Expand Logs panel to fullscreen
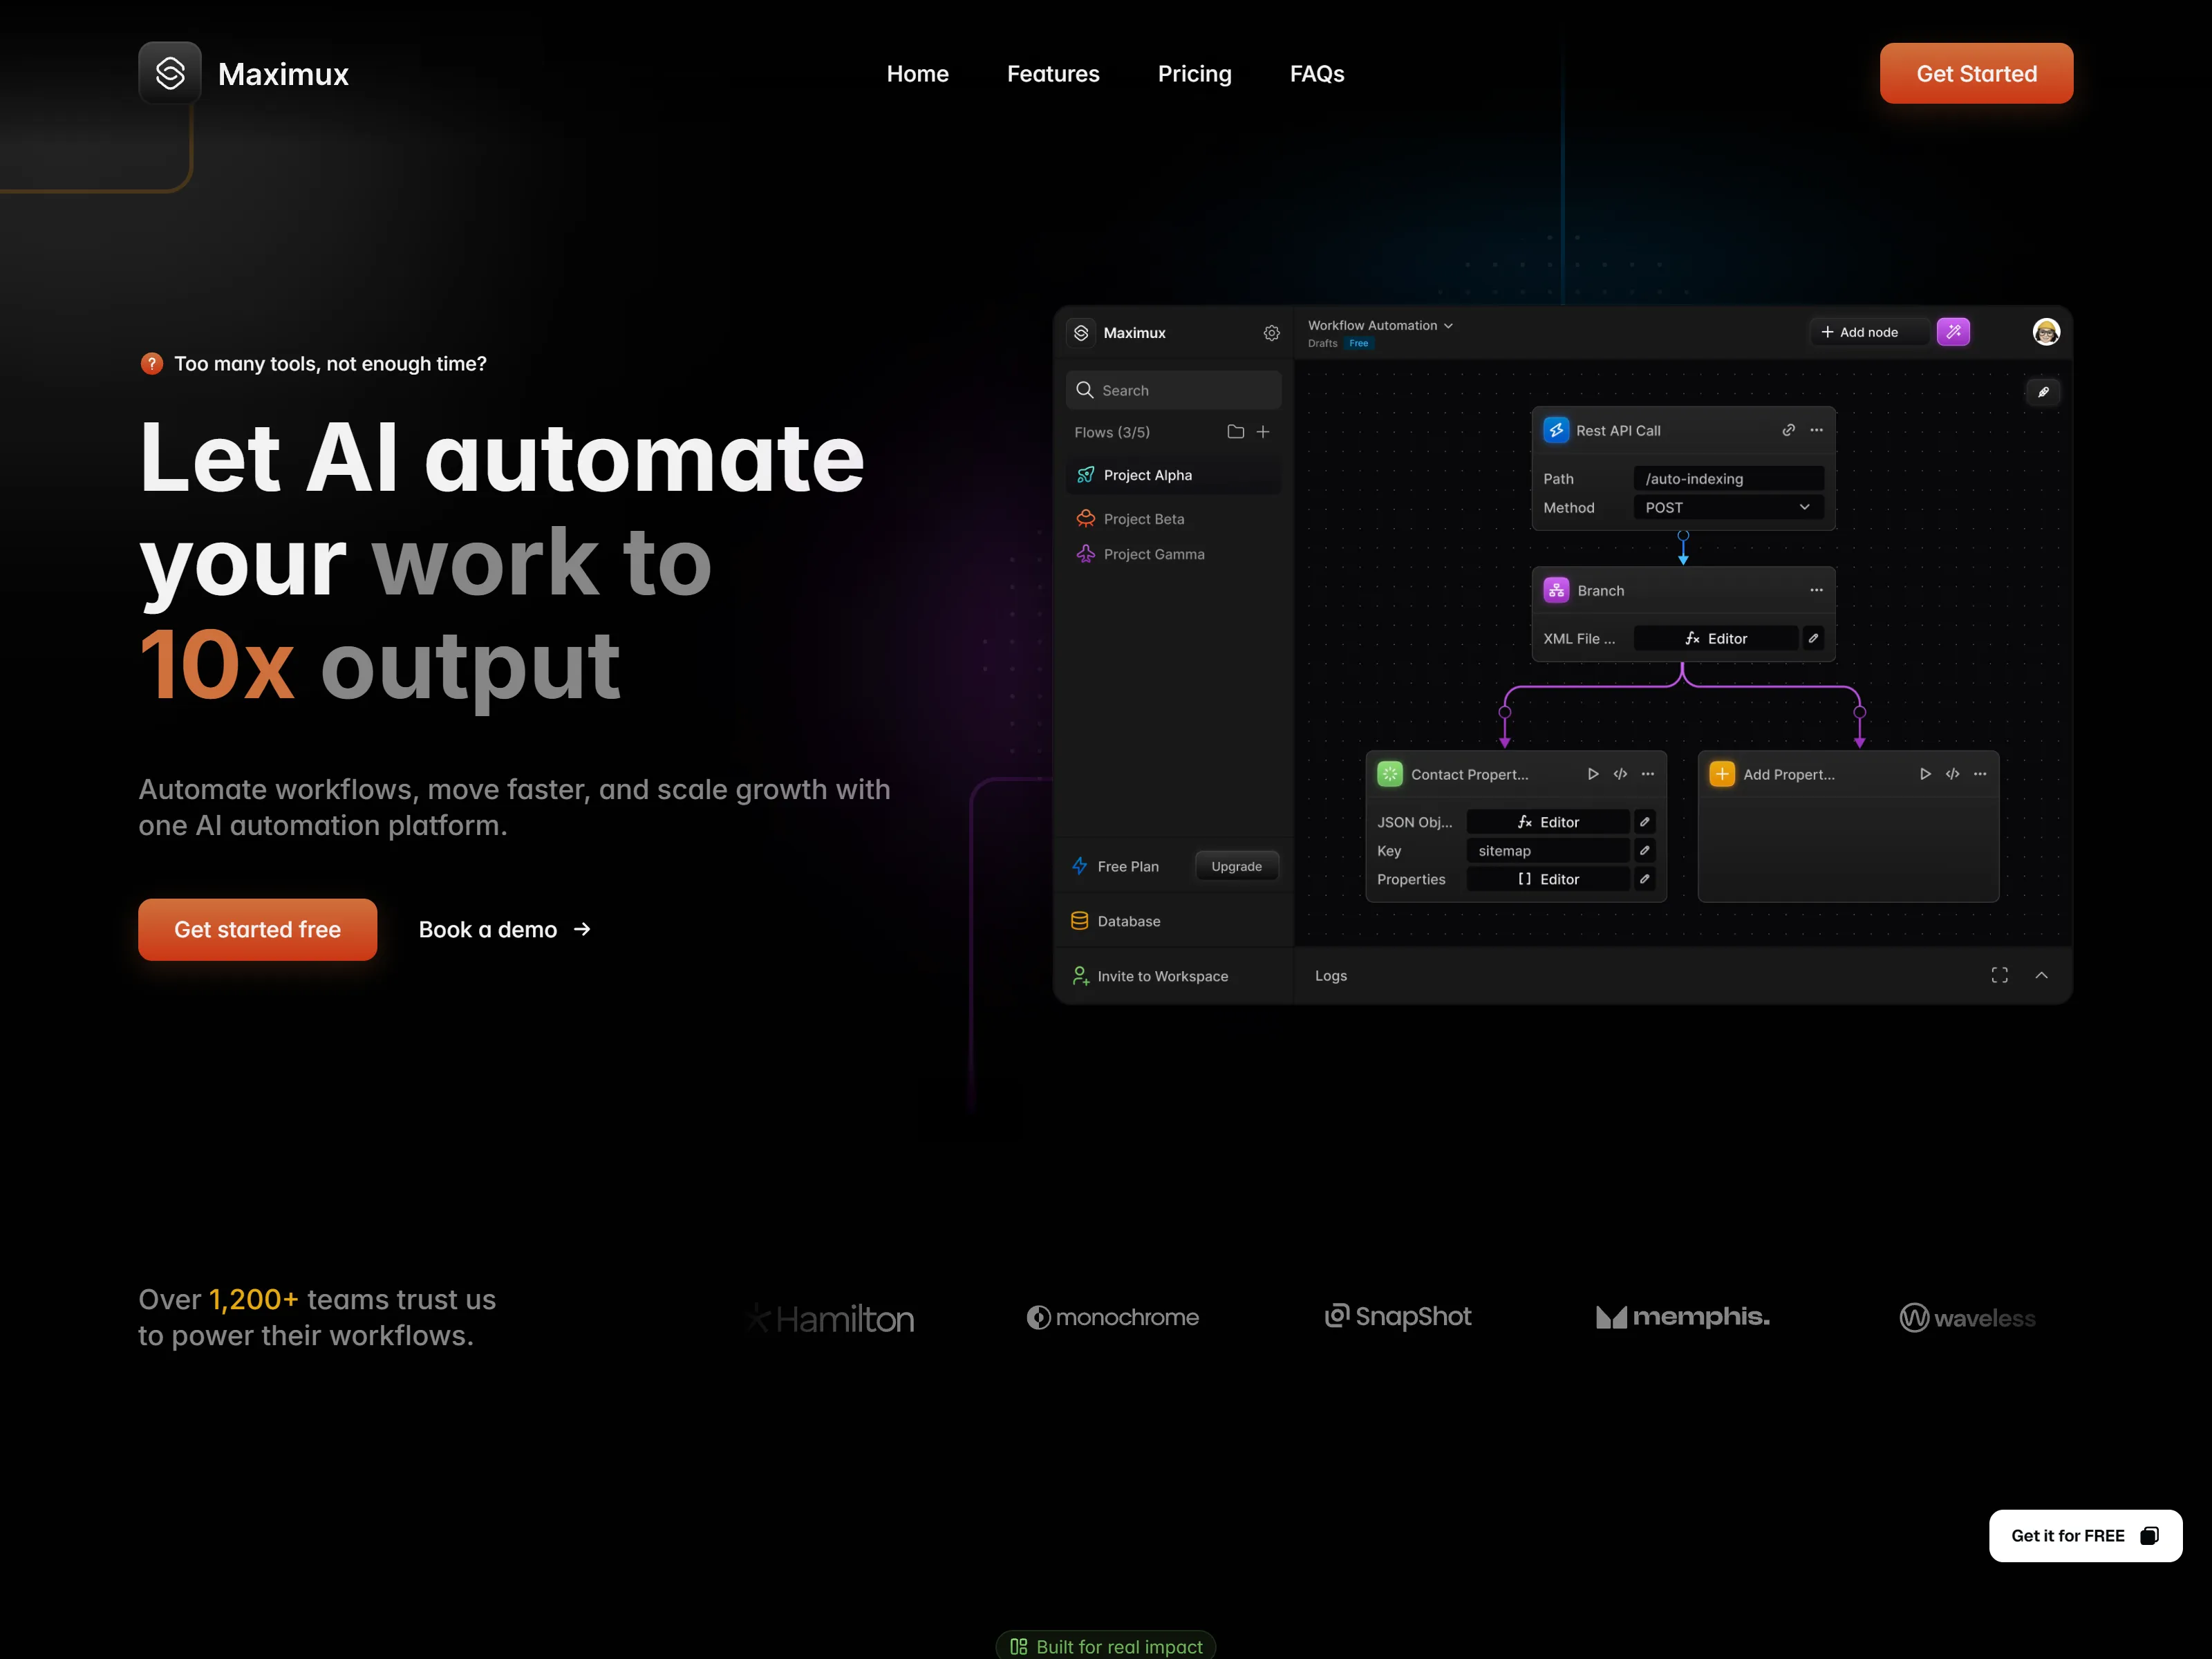The image size is (2212, 1659). pyautogui.click(x=1999, y=975)
